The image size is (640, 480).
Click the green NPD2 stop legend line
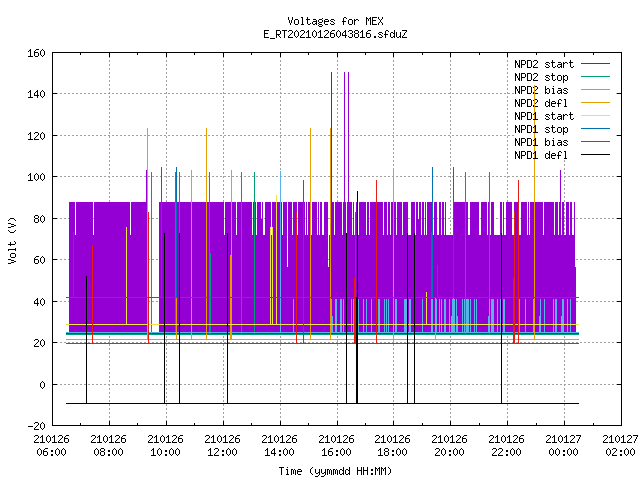coord(595,77)
